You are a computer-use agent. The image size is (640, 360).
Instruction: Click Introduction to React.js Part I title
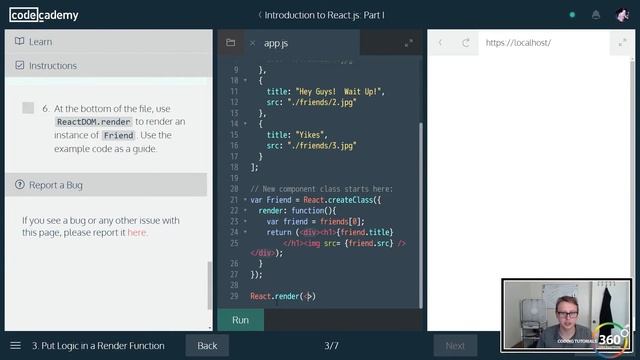tap(324, 15)
